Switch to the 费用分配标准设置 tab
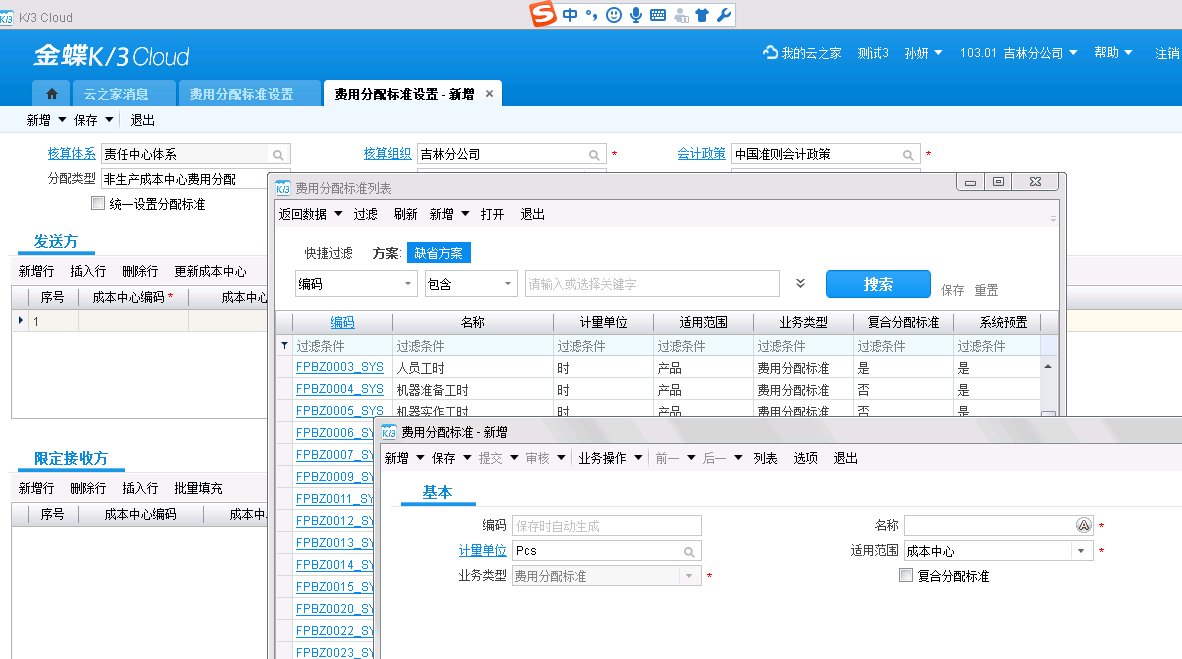The height and width of the screenshot is (659, 1182). click(x=240, y=92)
